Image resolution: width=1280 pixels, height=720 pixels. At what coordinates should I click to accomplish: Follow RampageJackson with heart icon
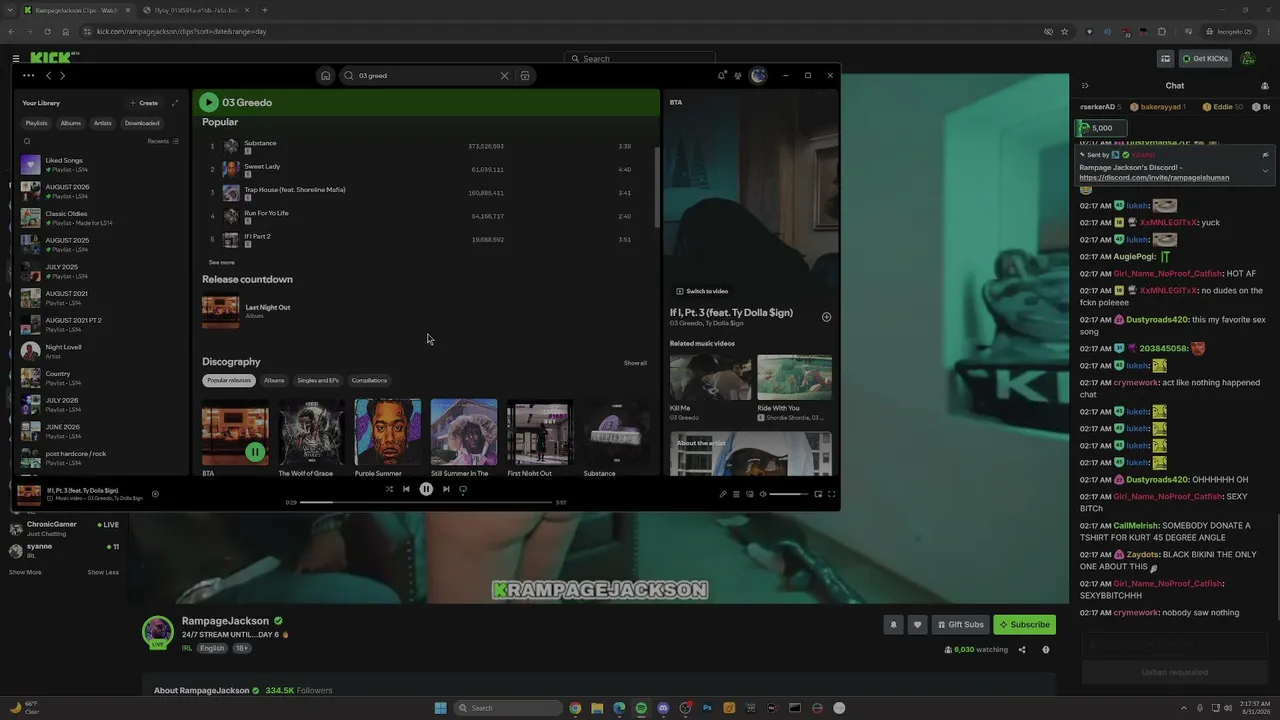(917, 625)
